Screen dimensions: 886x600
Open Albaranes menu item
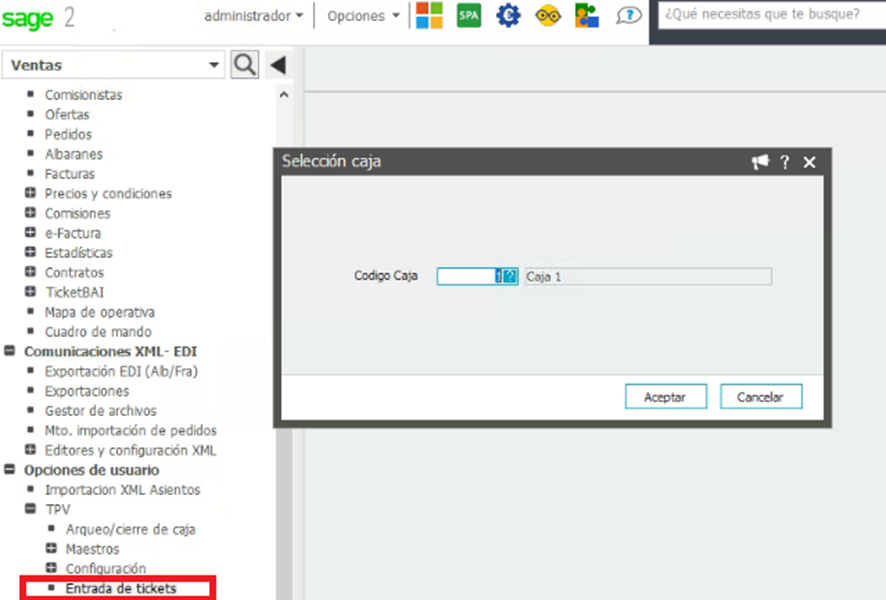(x=74, y=154)
